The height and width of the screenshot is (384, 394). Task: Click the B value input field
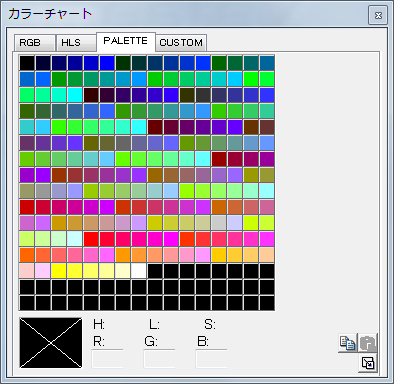coord(211,359)
